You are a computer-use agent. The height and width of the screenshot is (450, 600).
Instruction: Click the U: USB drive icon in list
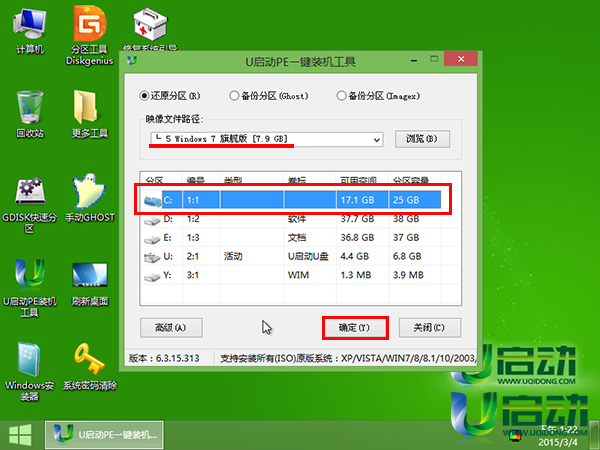[x=152, y=258]
